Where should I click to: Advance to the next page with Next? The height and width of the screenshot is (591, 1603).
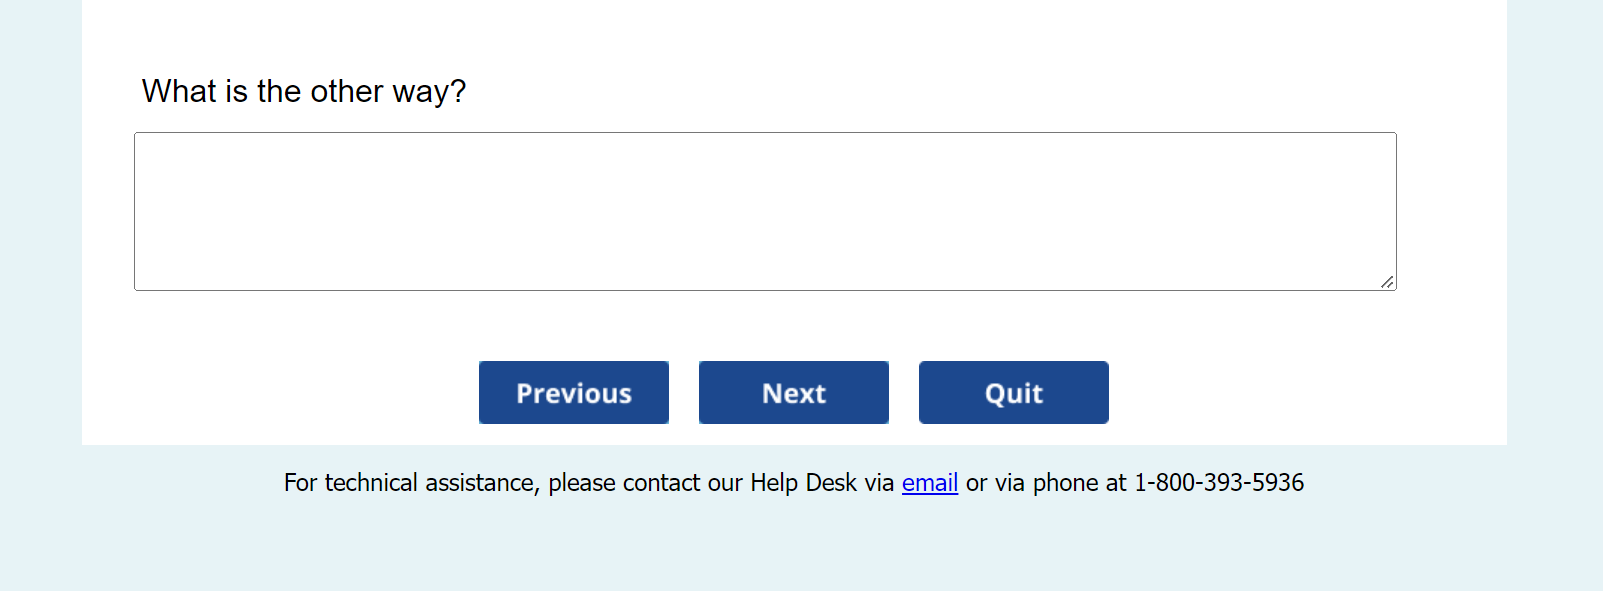point(793,392)
